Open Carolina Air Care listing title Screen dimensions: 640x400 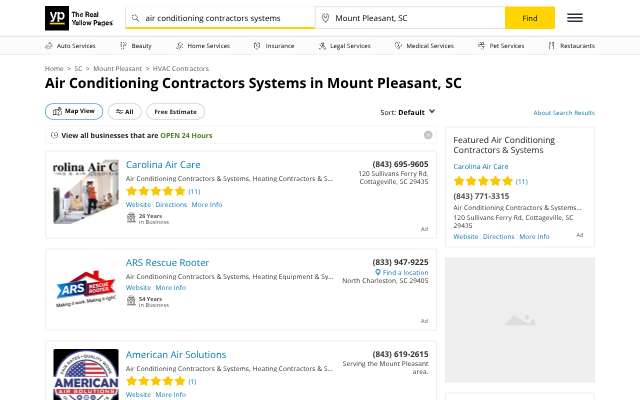(163, 164)
